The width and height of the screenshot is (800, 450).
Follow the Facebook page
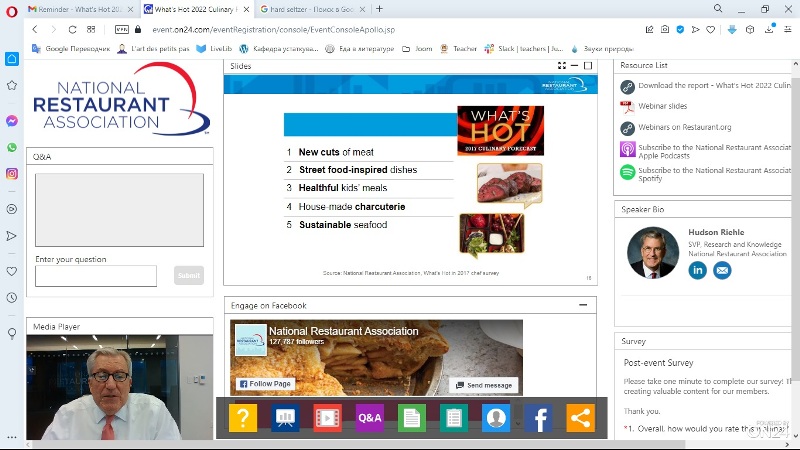(x=265, y=384)
